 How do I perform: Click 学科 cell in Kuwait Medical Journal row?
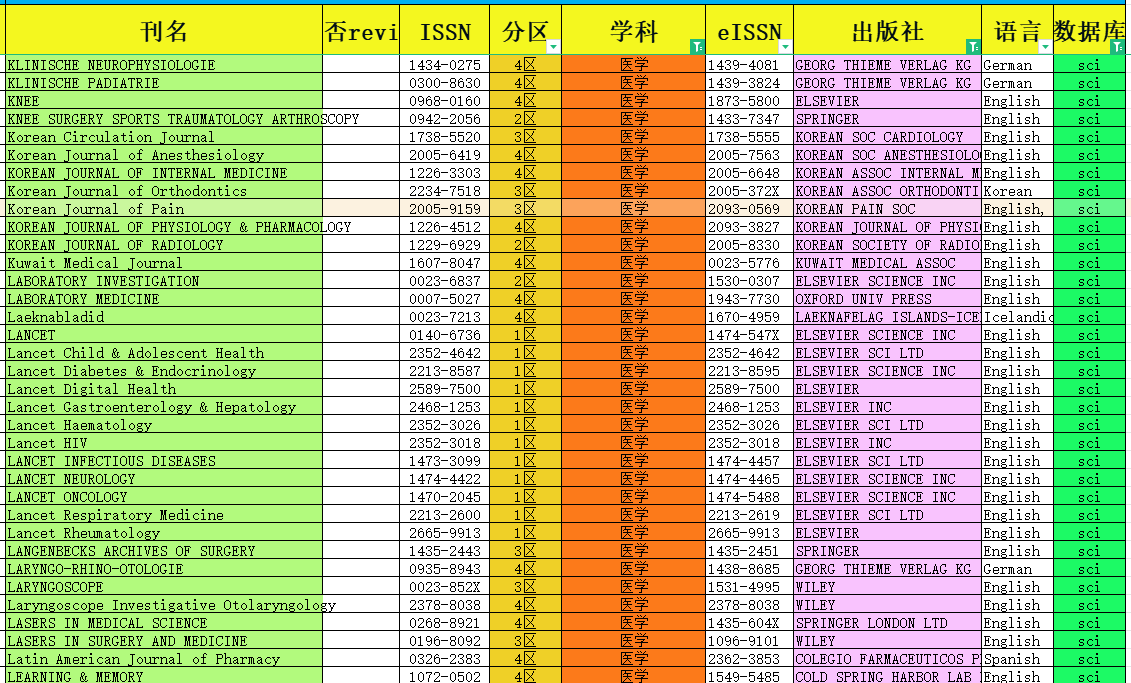[633, 263]
